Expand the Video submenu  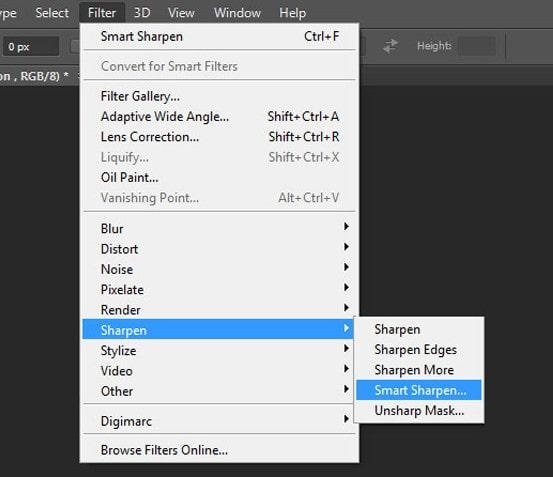[x=219, y=371]
